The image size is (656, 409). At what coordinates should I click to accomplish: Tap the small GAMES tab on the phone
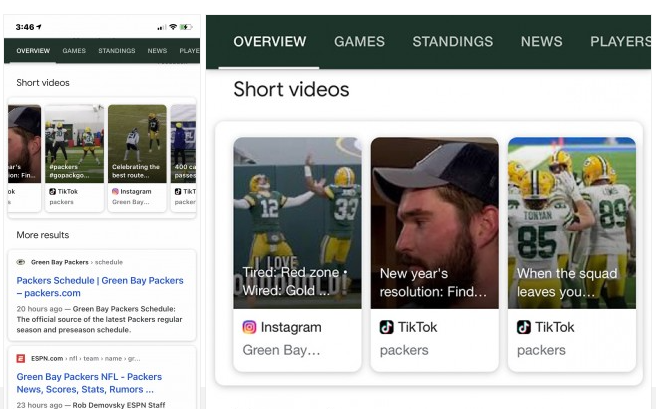click(x=74, y=50)
